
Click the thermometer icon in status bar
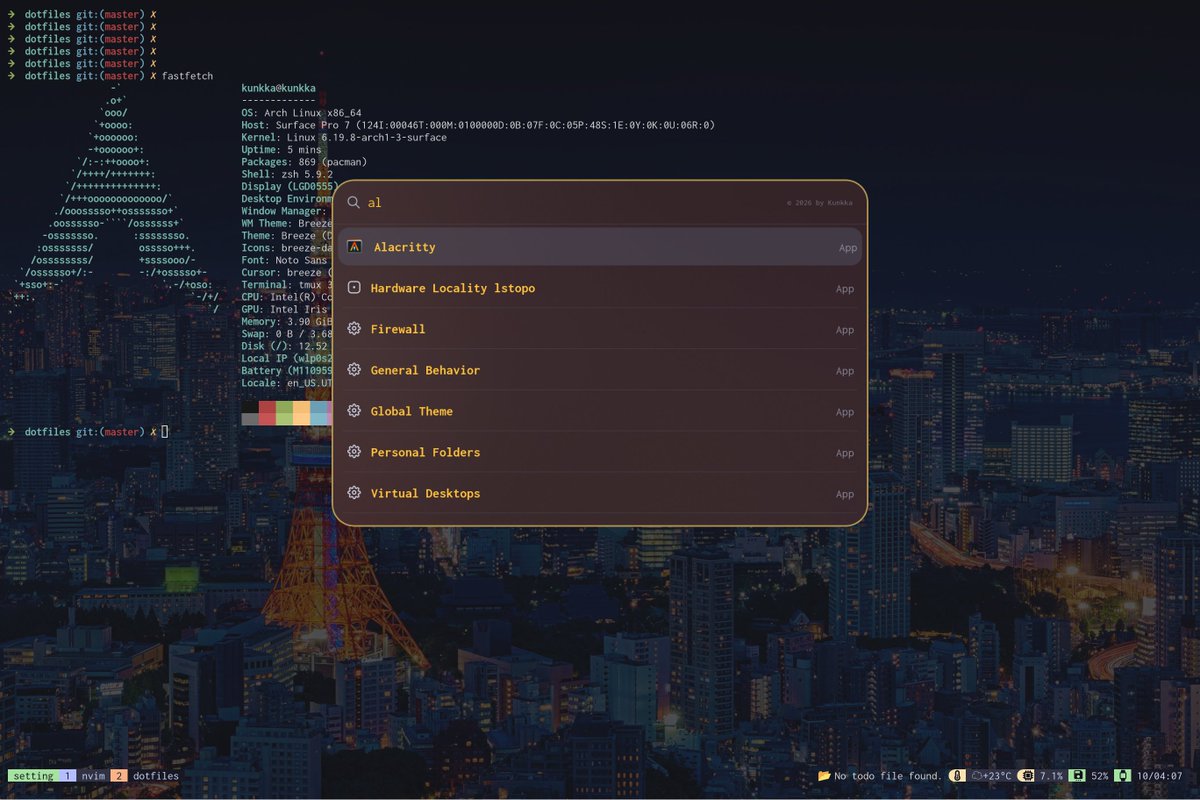pos(958,776)
